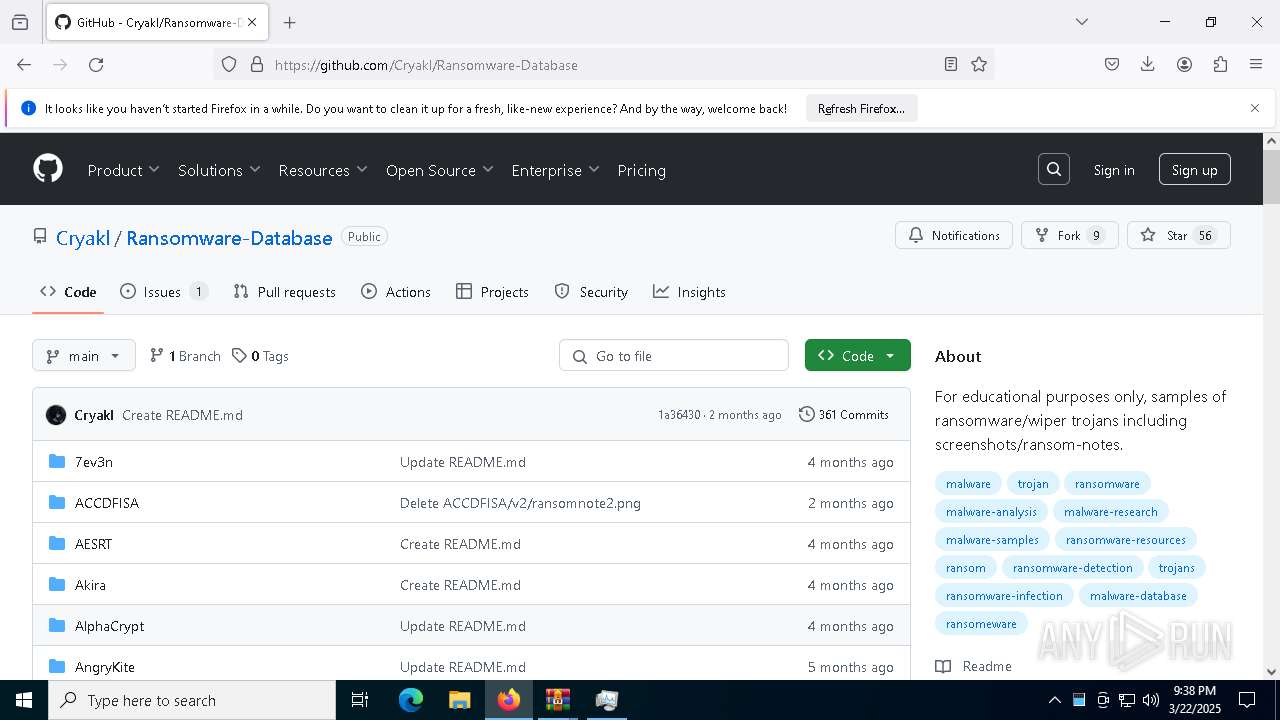Click the ransomware-detection topic tag
This screenshot has width=1280, height=720.
pos(1072,567)
